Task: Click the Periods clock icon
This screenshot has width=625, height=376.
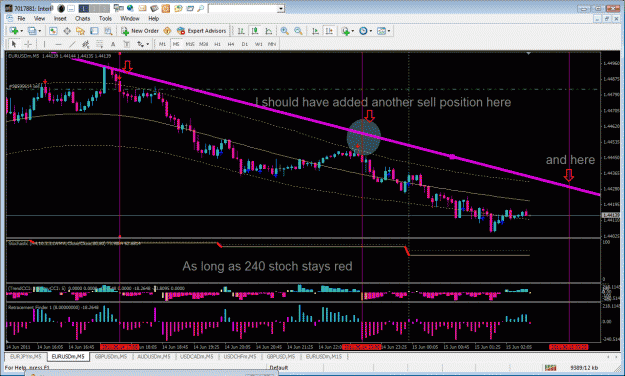Action: [363, 31]
